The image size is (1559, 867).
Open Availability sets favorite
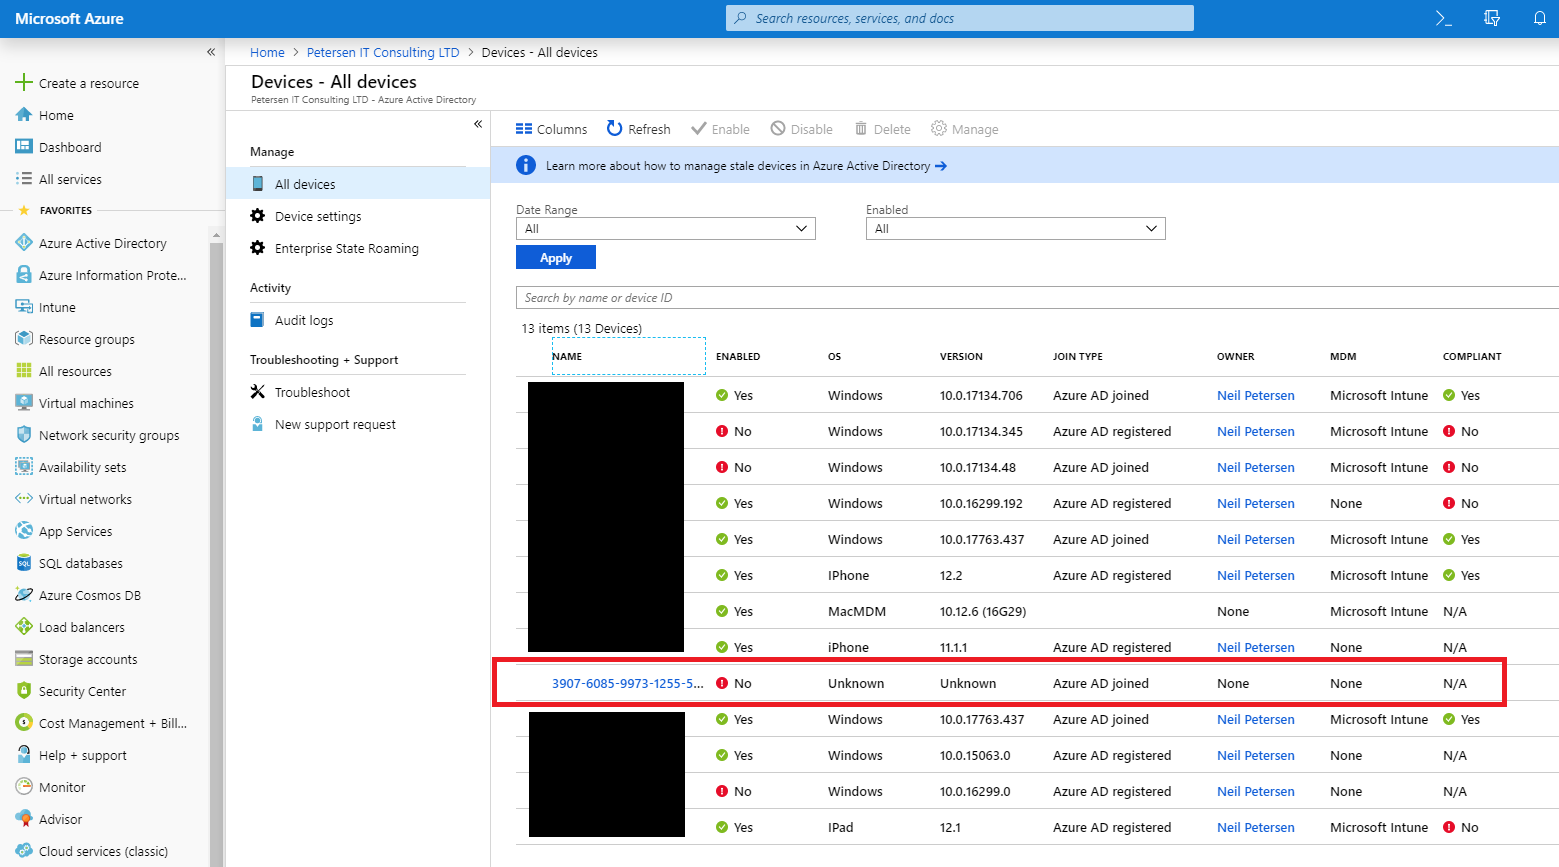point(82,467)
